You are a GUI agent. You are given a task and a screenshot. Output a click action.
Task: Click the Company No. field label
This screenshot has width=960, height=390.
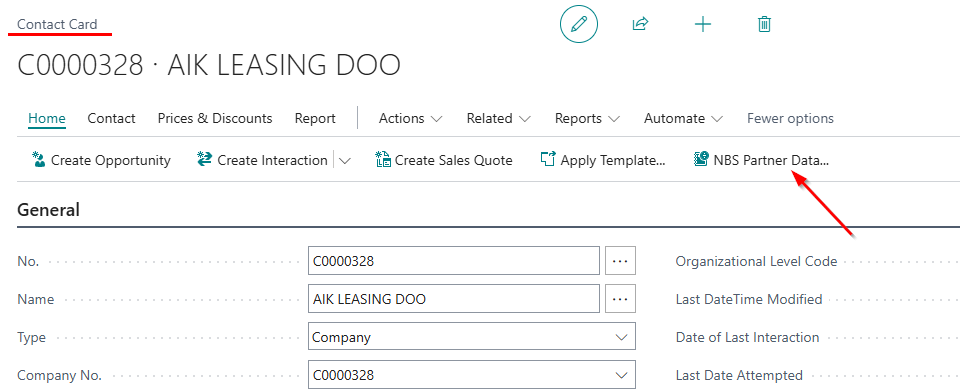point(59,375)
